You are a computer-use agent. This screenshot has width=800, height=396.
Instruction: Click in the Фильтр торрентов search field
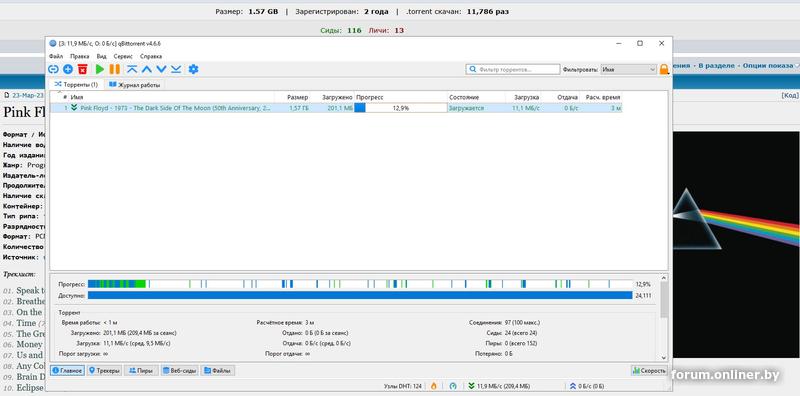513,69
